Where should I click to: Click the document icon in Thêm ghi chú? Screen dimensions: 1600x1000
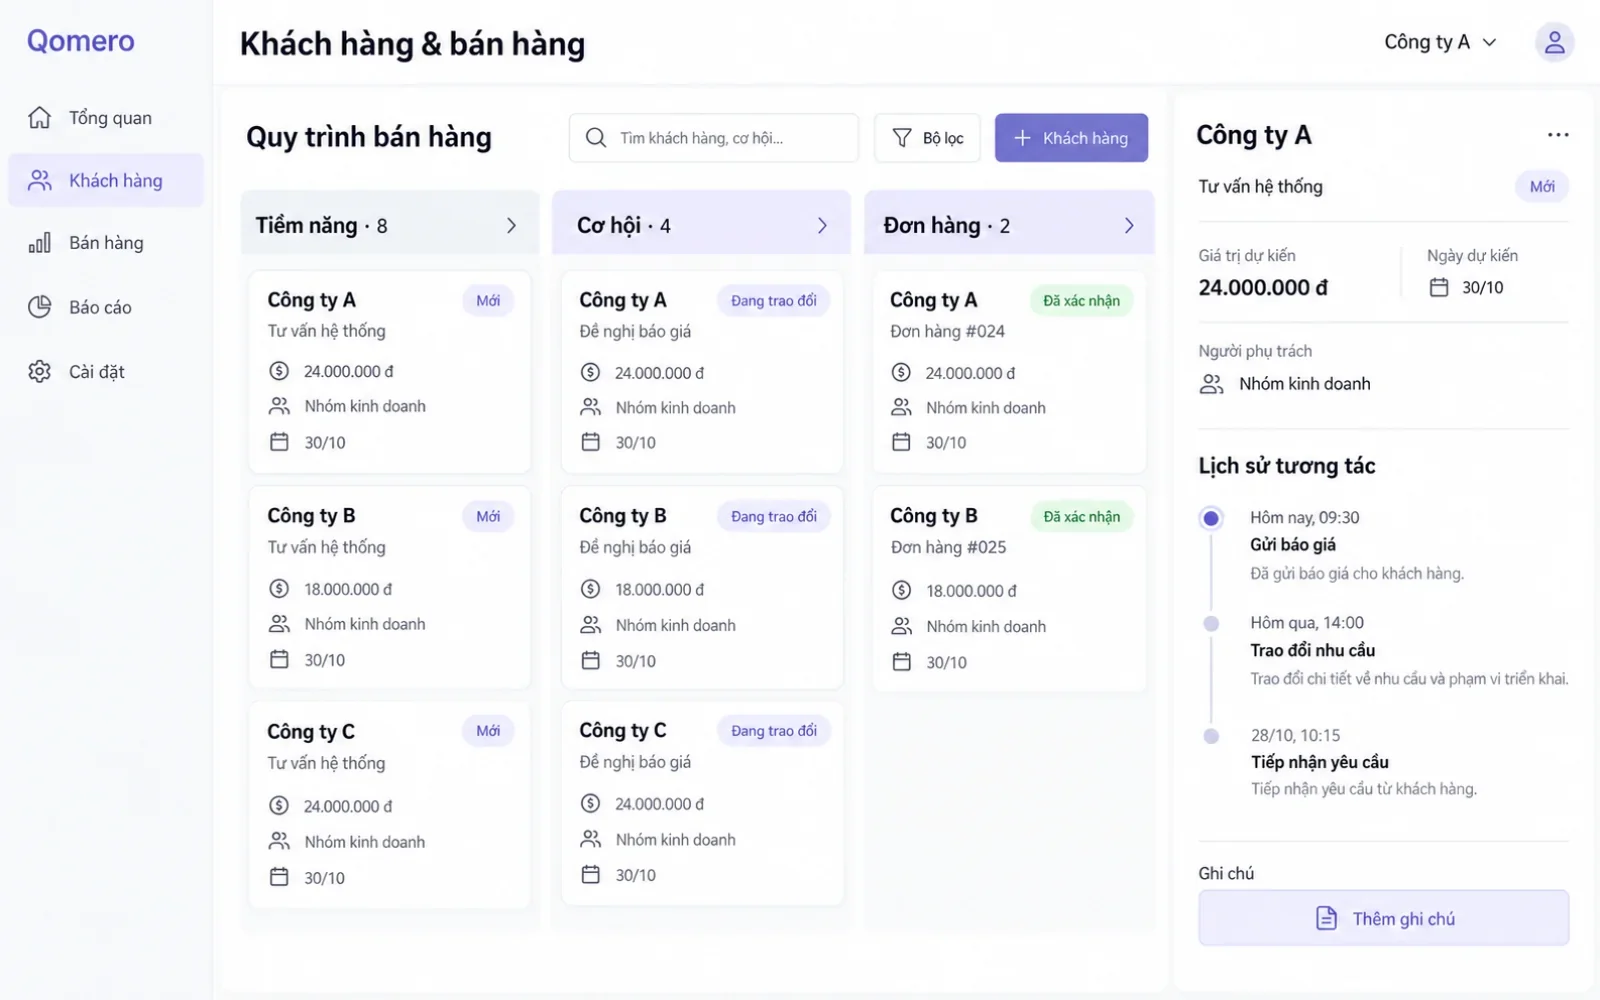1326,918
